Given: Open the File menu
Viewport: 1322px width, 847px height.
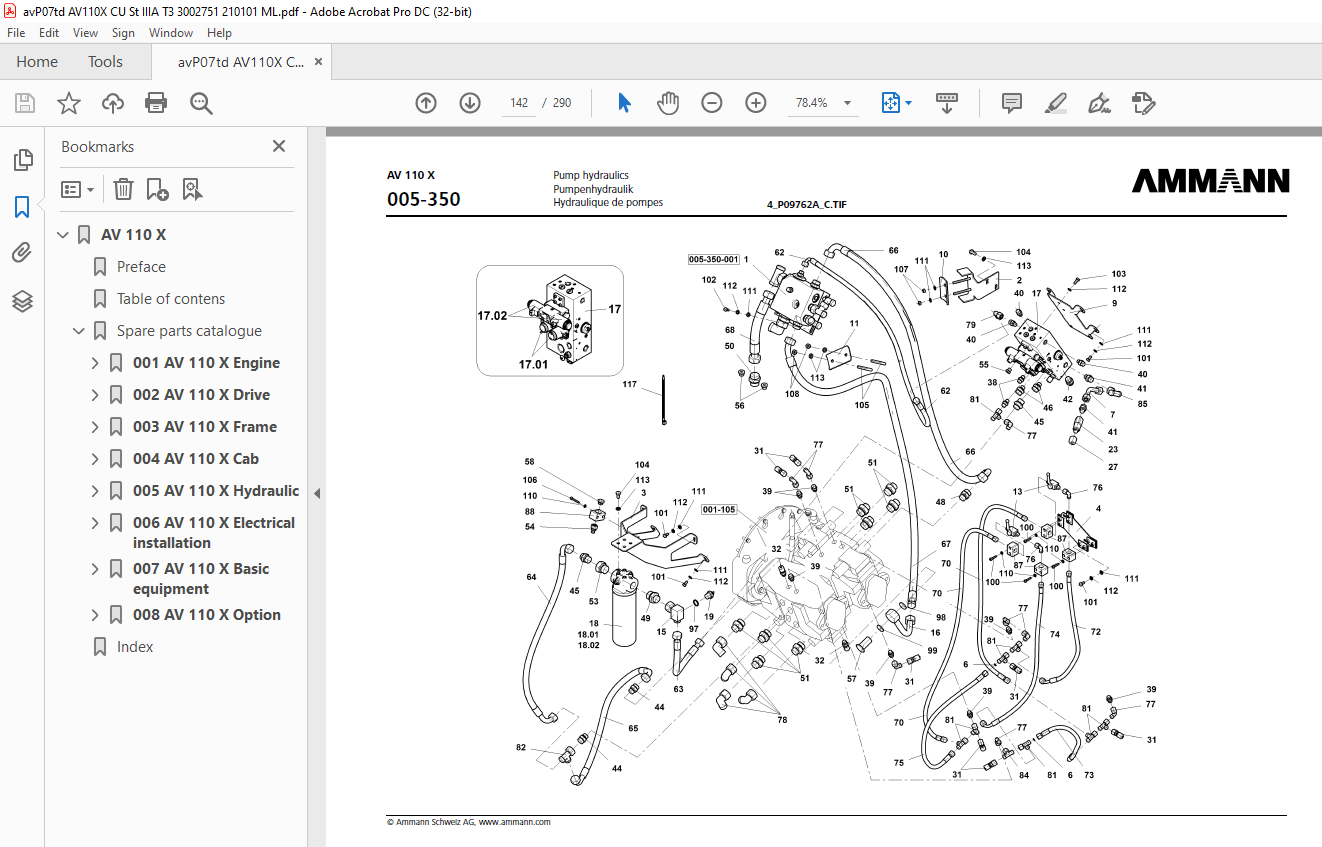Looking at the screenshot, I should (x=16, y=33).
